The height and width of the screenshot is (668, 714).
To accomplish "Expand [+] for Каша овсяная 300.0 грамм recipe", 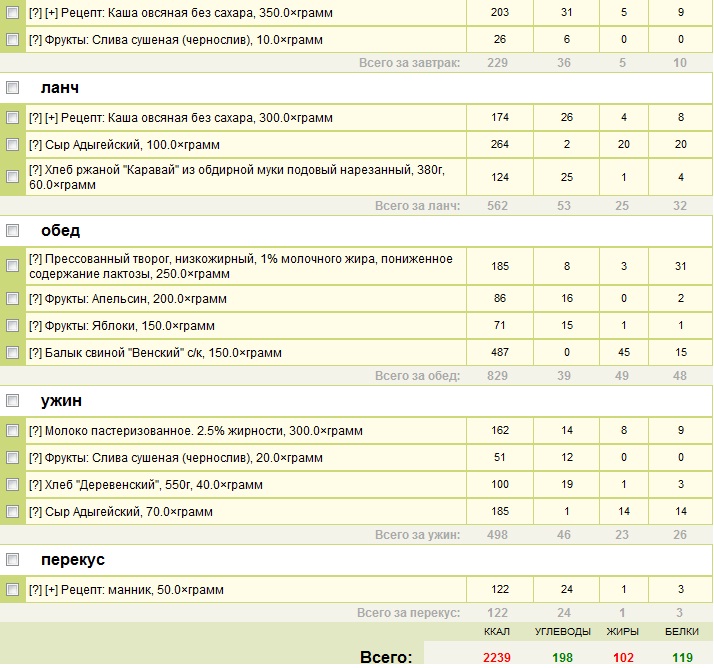I will pos(51,118).
